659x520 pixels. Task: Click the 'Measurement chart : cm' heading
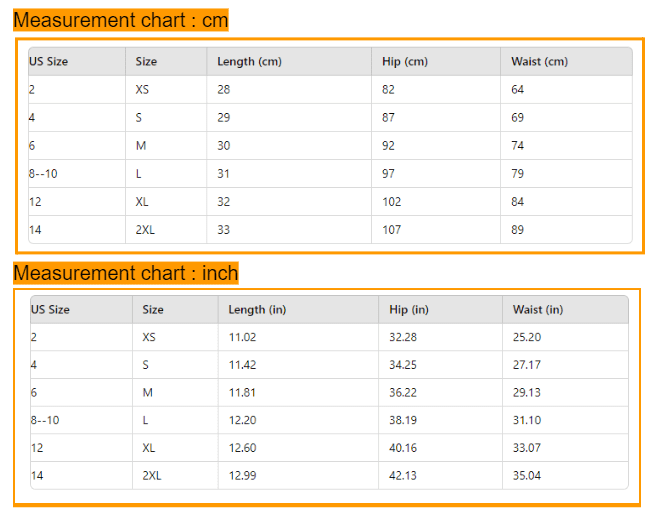pos(121,21)
